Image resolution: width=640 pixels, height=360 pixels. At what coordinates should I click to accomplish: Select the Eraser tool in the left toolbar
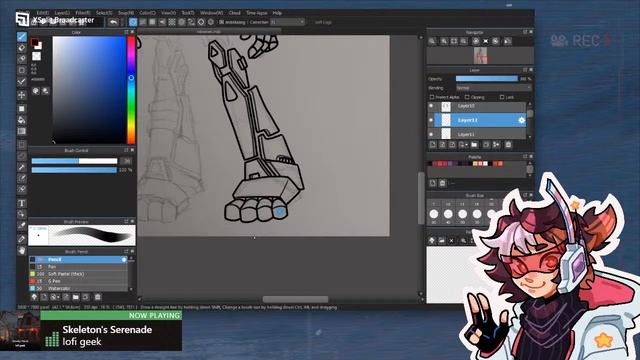[x=22, y=48]
